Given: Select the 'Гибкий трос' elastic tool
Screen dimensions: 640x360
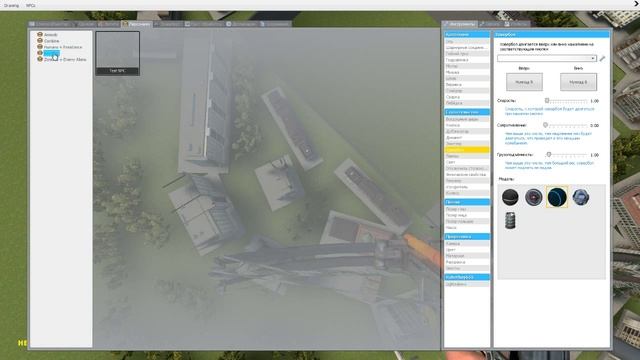Looking at the screenshot, I should coord(467,54).
